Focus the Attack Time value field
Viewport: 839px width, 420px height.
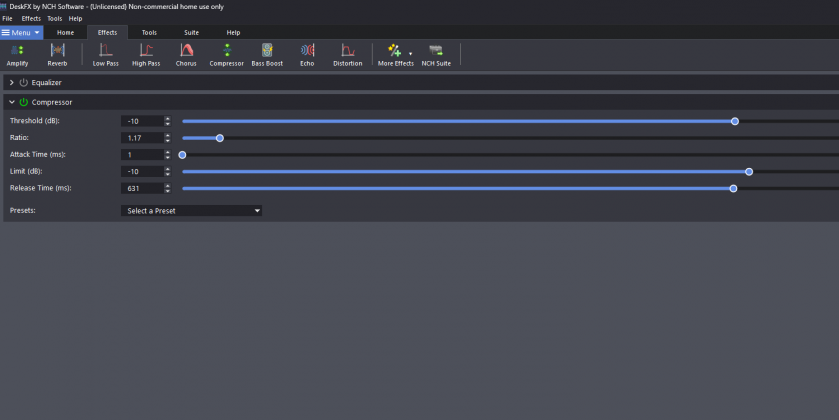tap(142, 155)
